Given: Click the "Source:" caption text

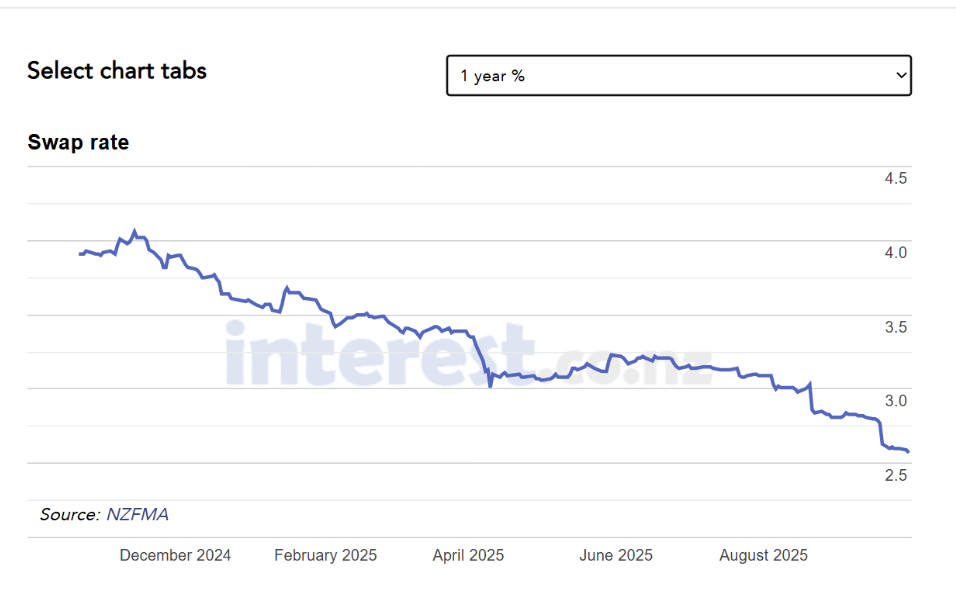Looking at the screenshot, I should [70, 515].
